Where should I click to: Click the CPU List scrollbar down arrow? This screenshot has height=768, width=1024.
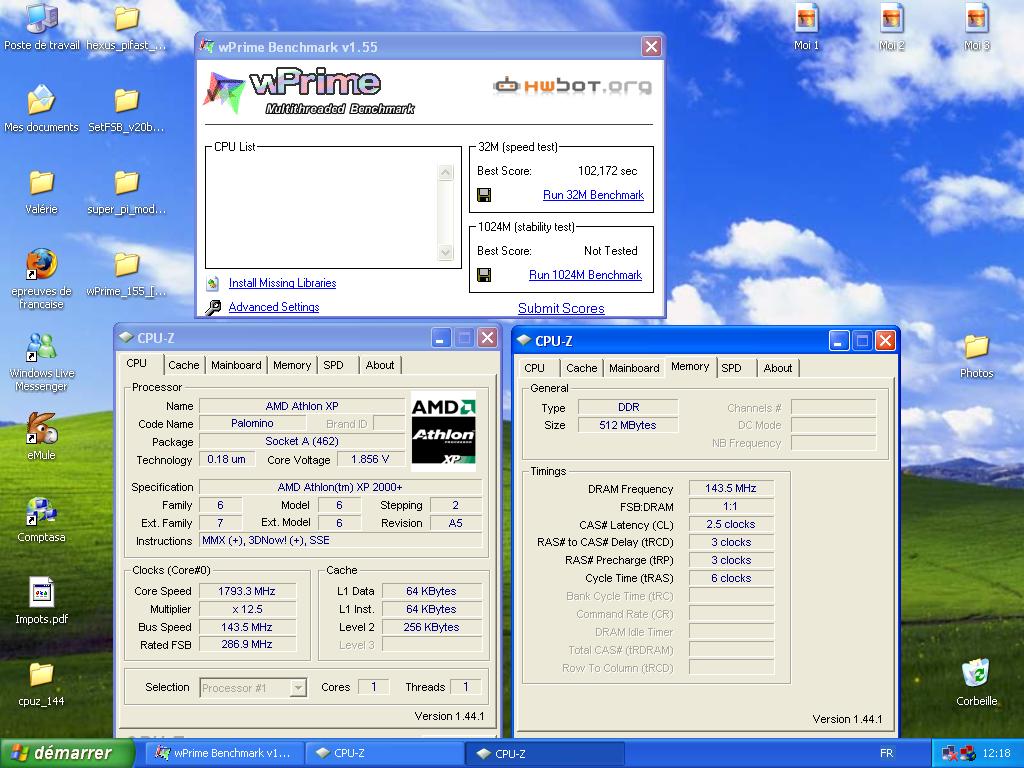pyautogui.click(x=446, y=252)
